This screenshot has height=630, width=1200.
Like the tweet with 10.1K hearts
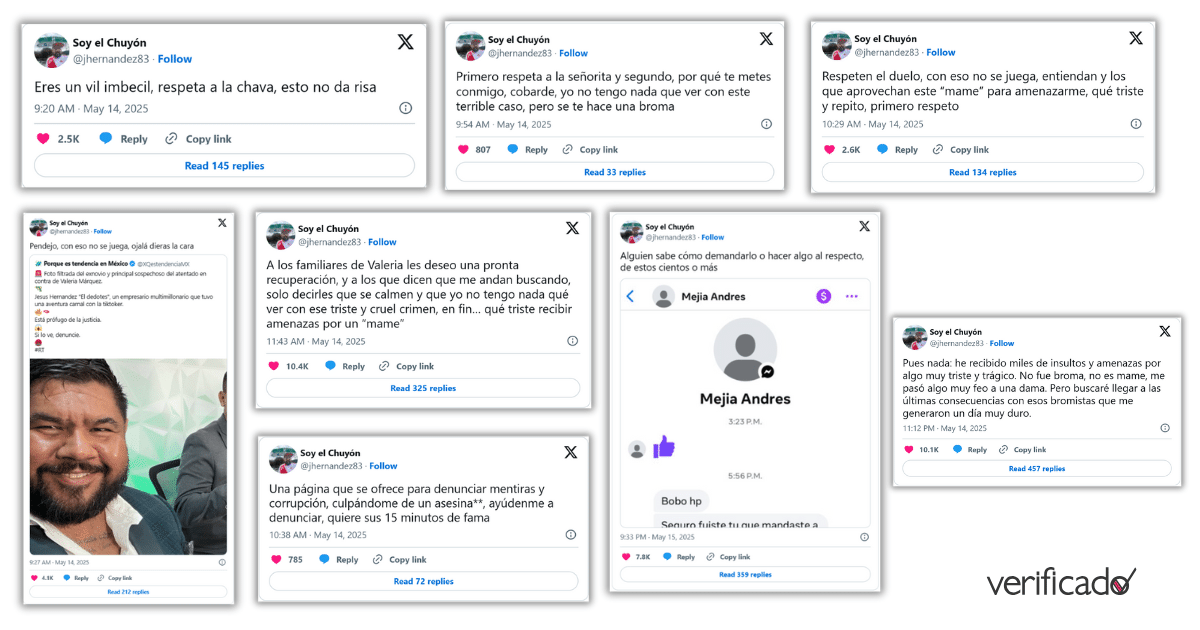tap(908, 450)
